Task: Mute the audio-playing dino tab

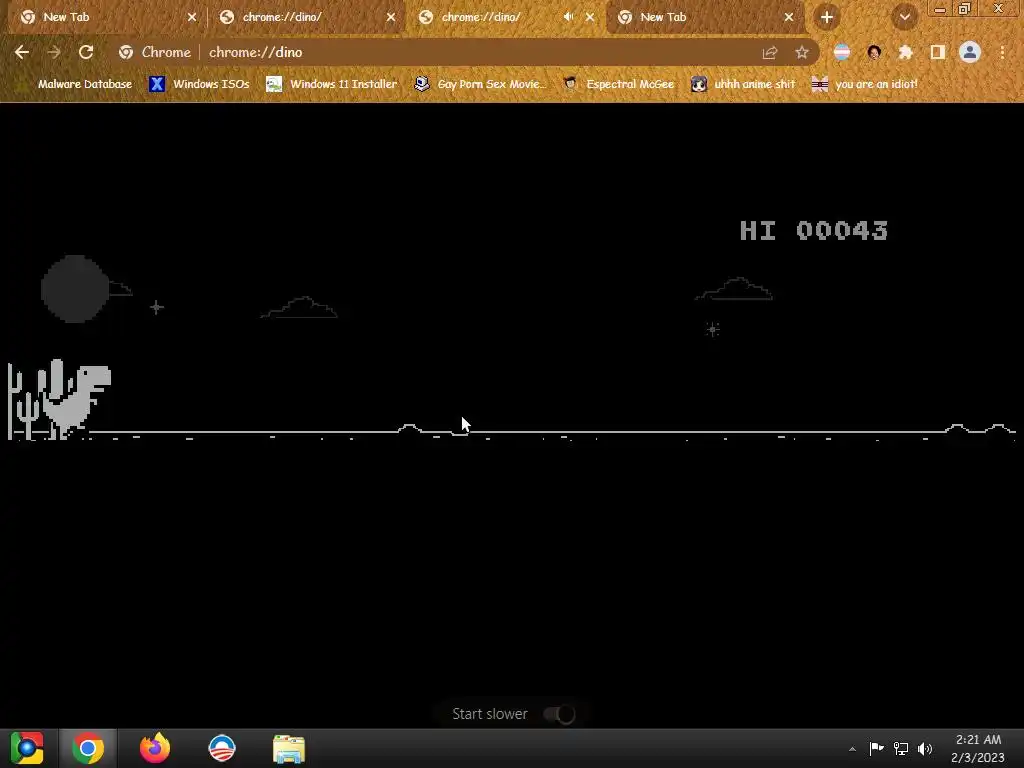Action: (568, 17)
